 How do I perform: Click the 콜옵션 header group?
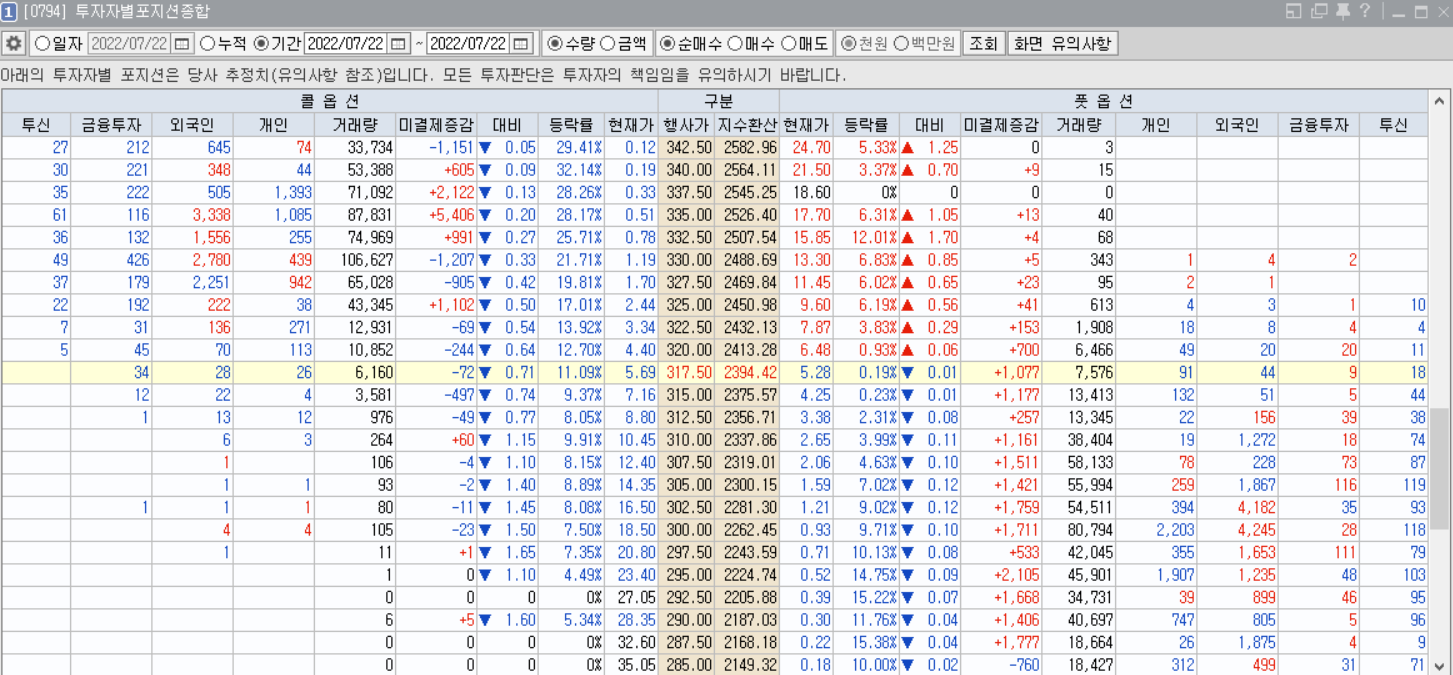[x=329, y=101]
